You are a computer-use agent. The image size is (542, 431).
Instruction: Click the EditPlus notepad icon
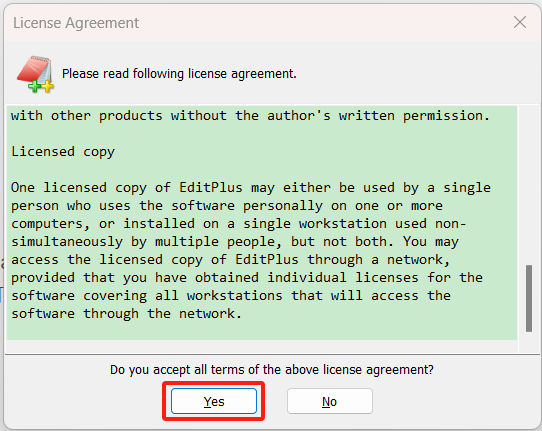click(x=35, y=74)
